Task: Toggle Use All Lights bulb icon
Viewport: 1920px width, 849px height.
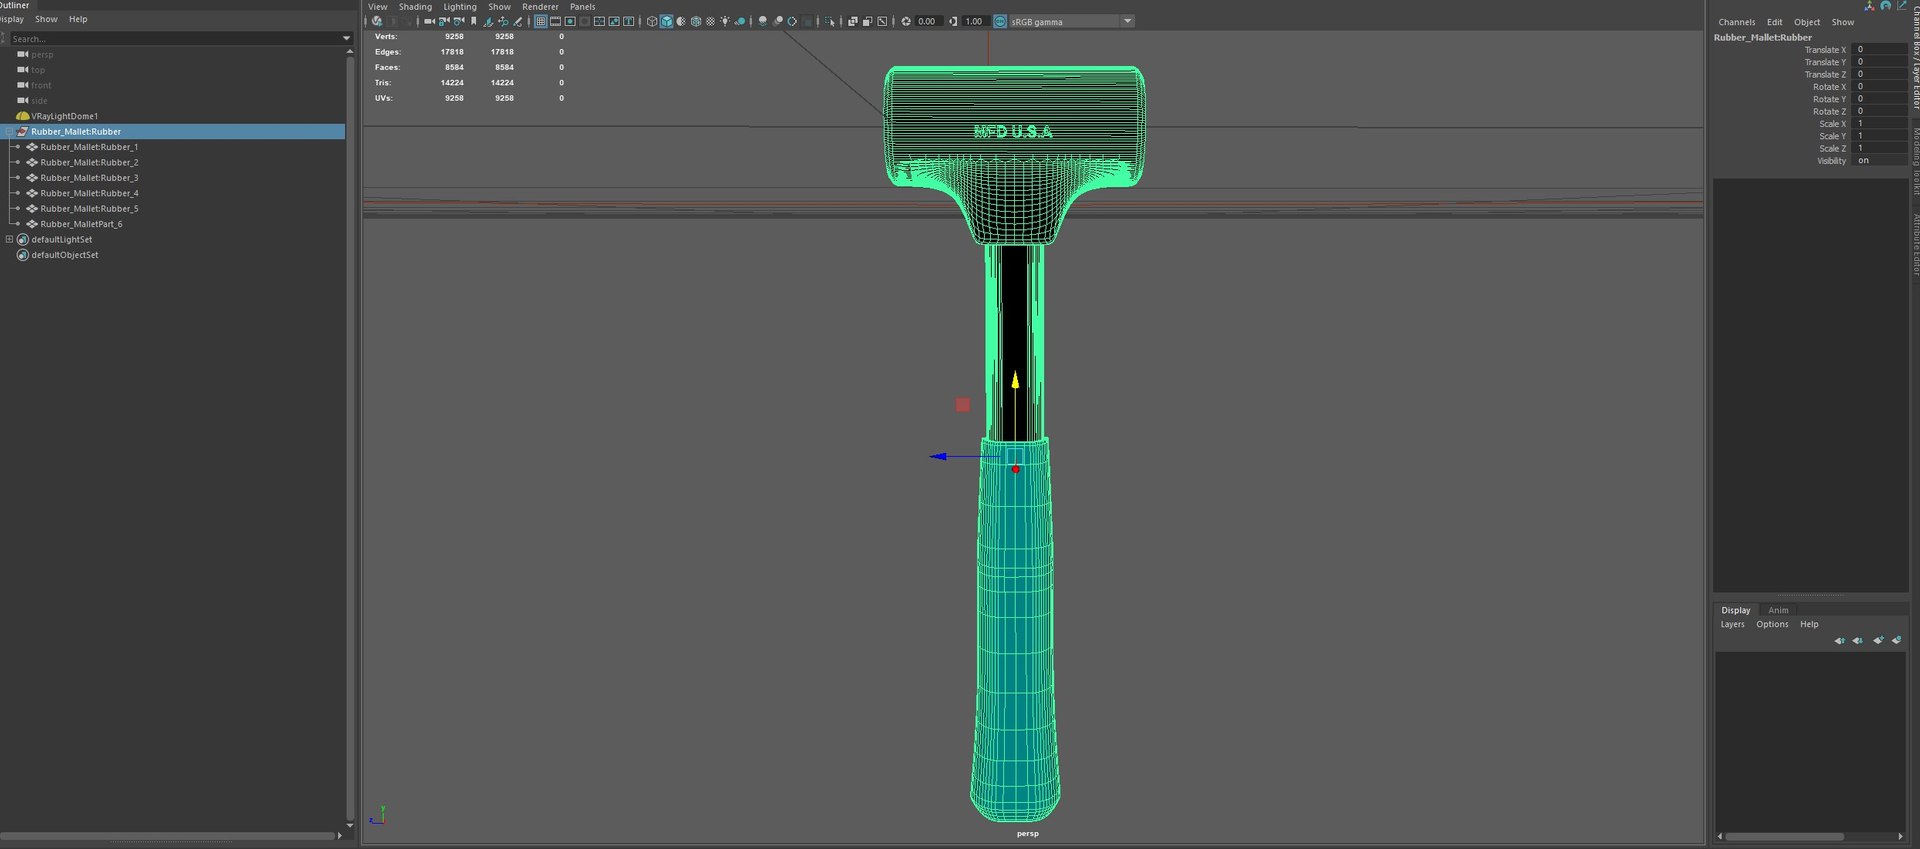Action: point(725,21)
